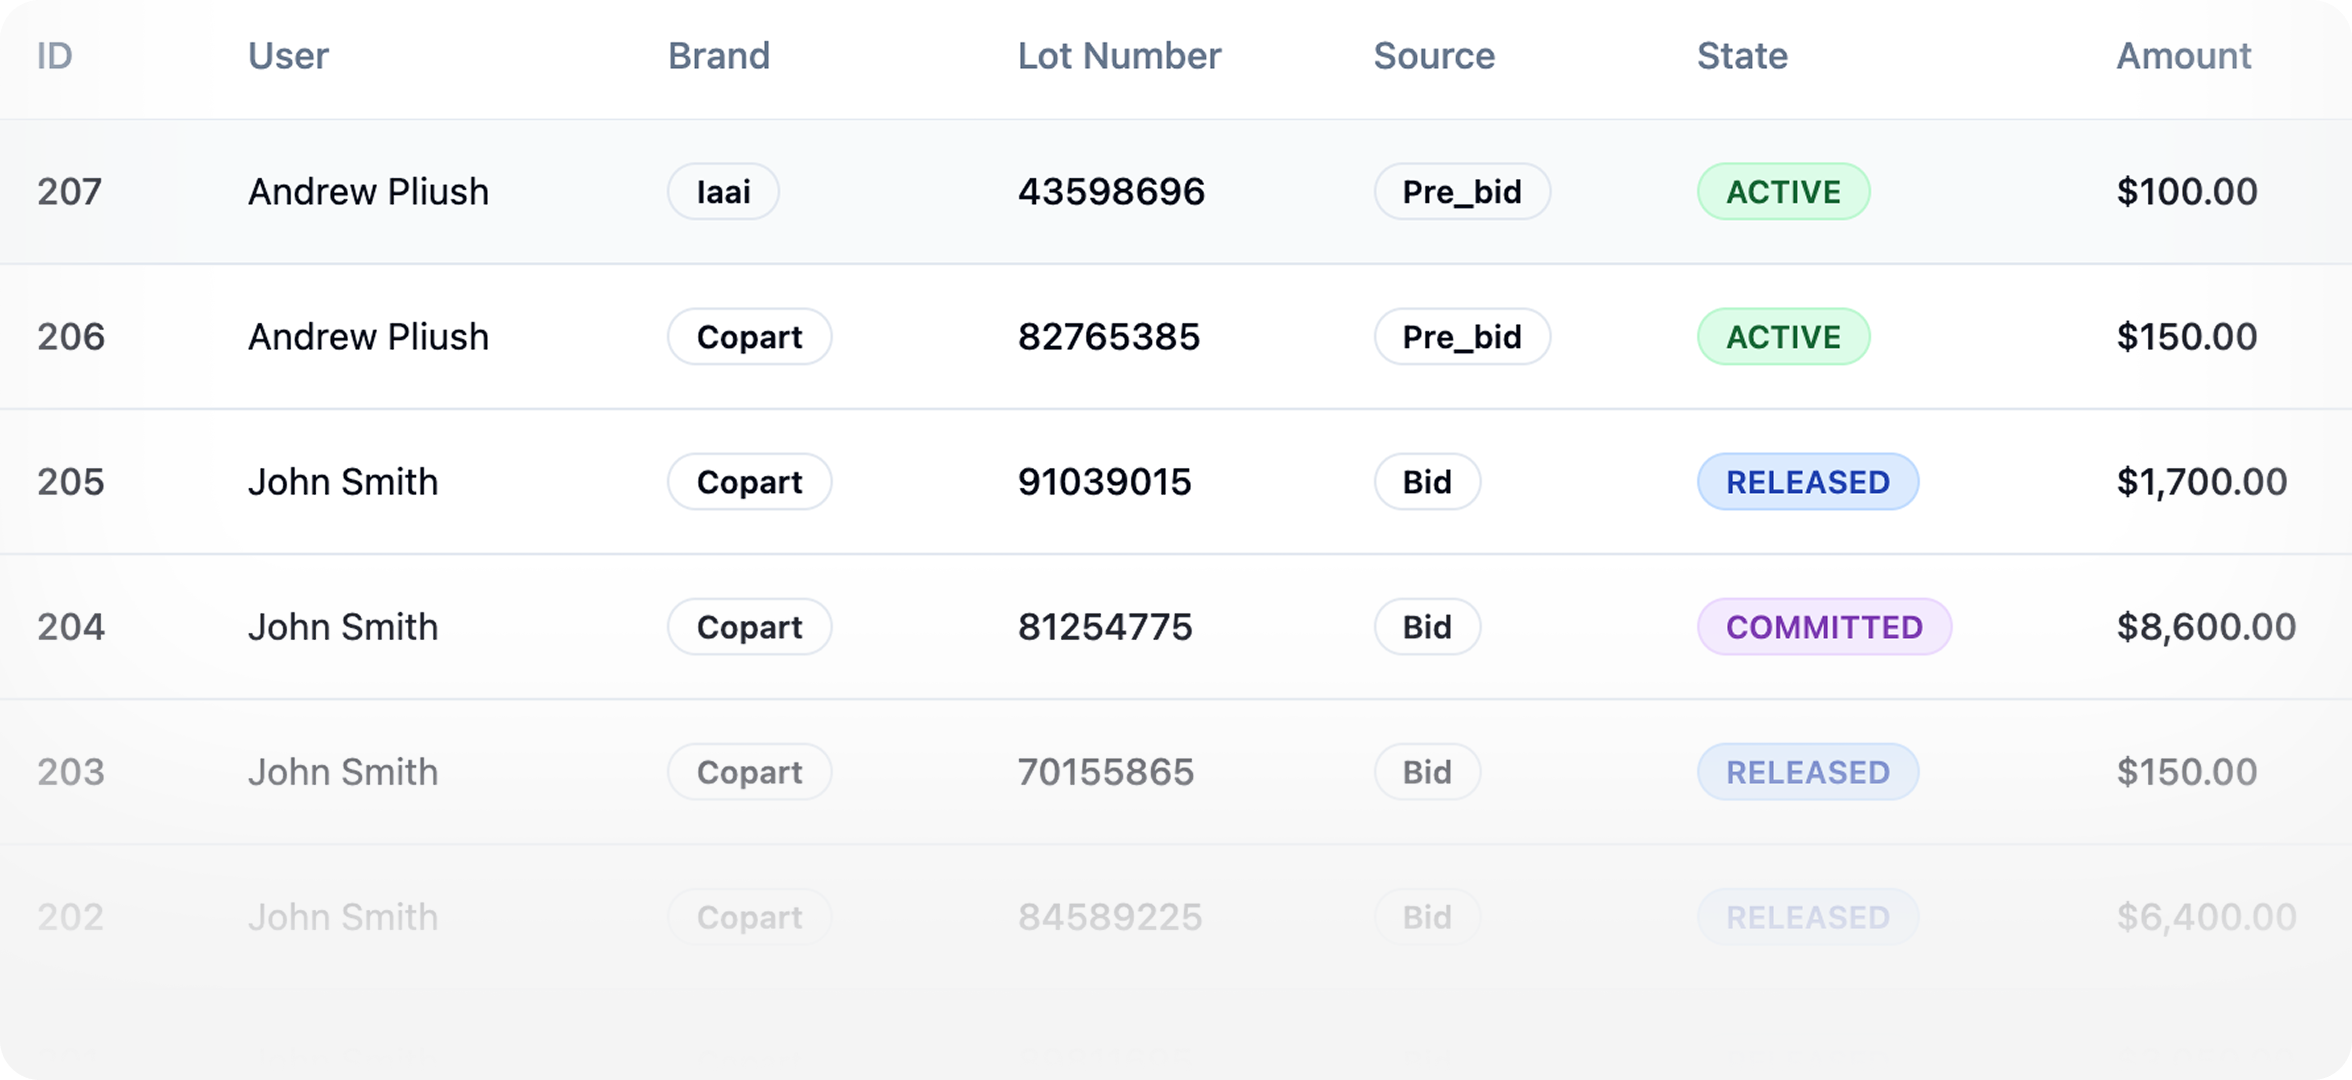Image resolution: width=2352 pixels, height=1080 pixels.
Task: Select the RELEASED badge for lot 91039015
Action: 1808,482
